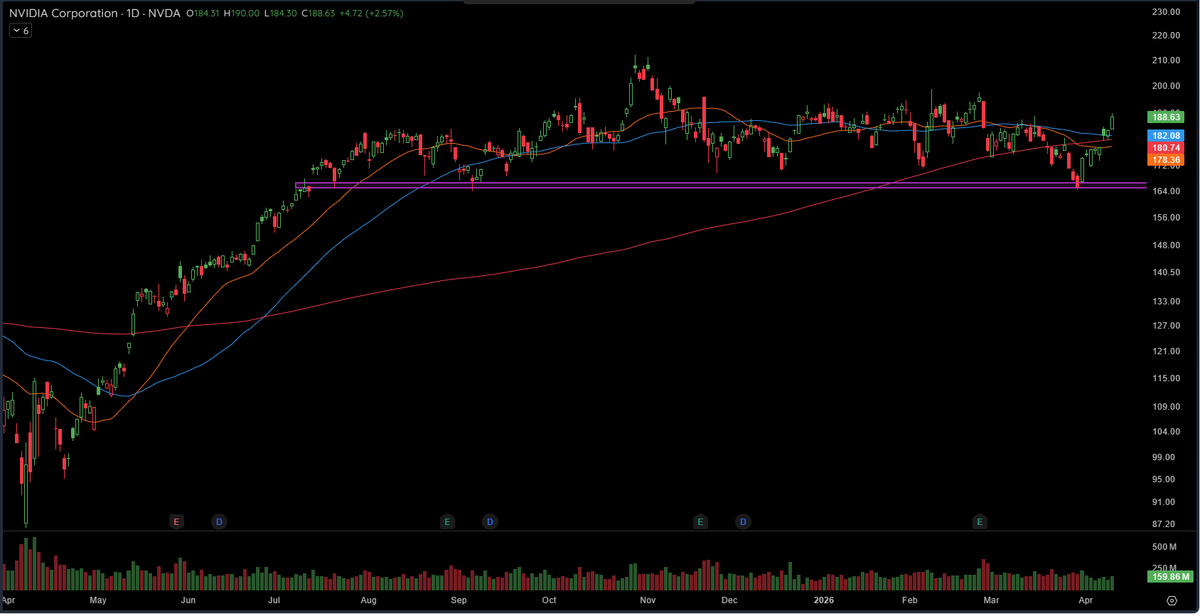Select the dividend marker in early December
The image size is (1200, 616).
click(x=743, y=522)
